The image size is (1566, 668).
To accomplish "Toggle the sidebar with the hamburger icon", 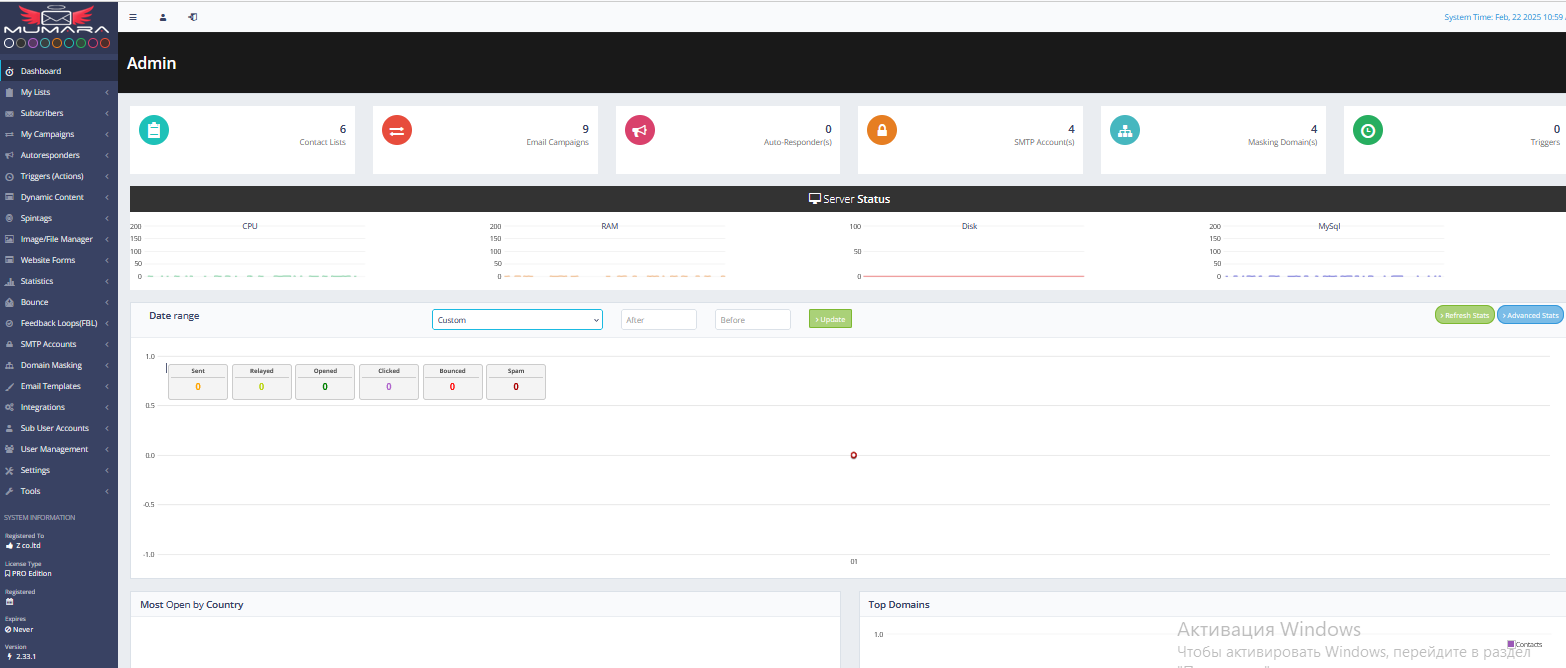I will pos(133,17).
